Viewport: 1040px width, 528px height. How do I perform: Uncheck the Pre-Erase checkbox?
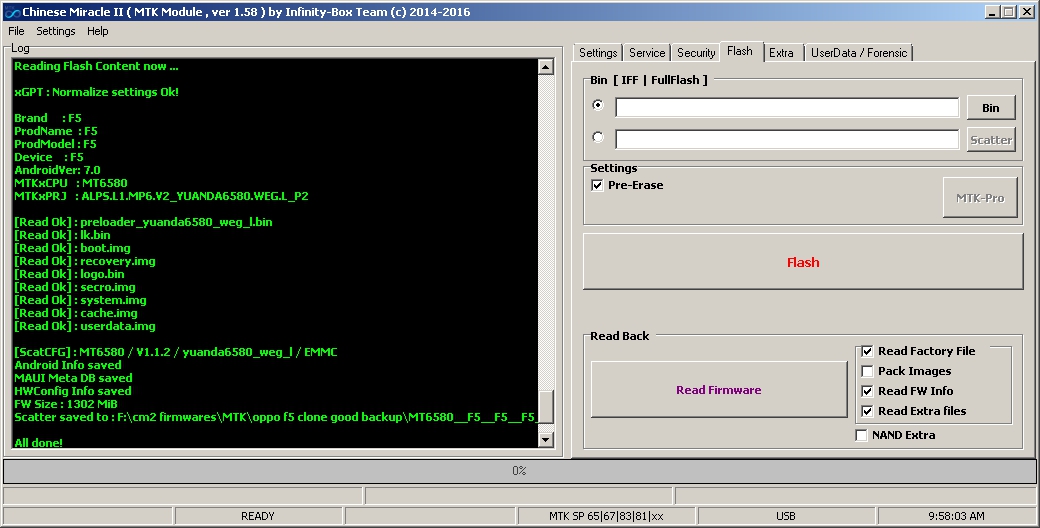(x=597, y=185)
